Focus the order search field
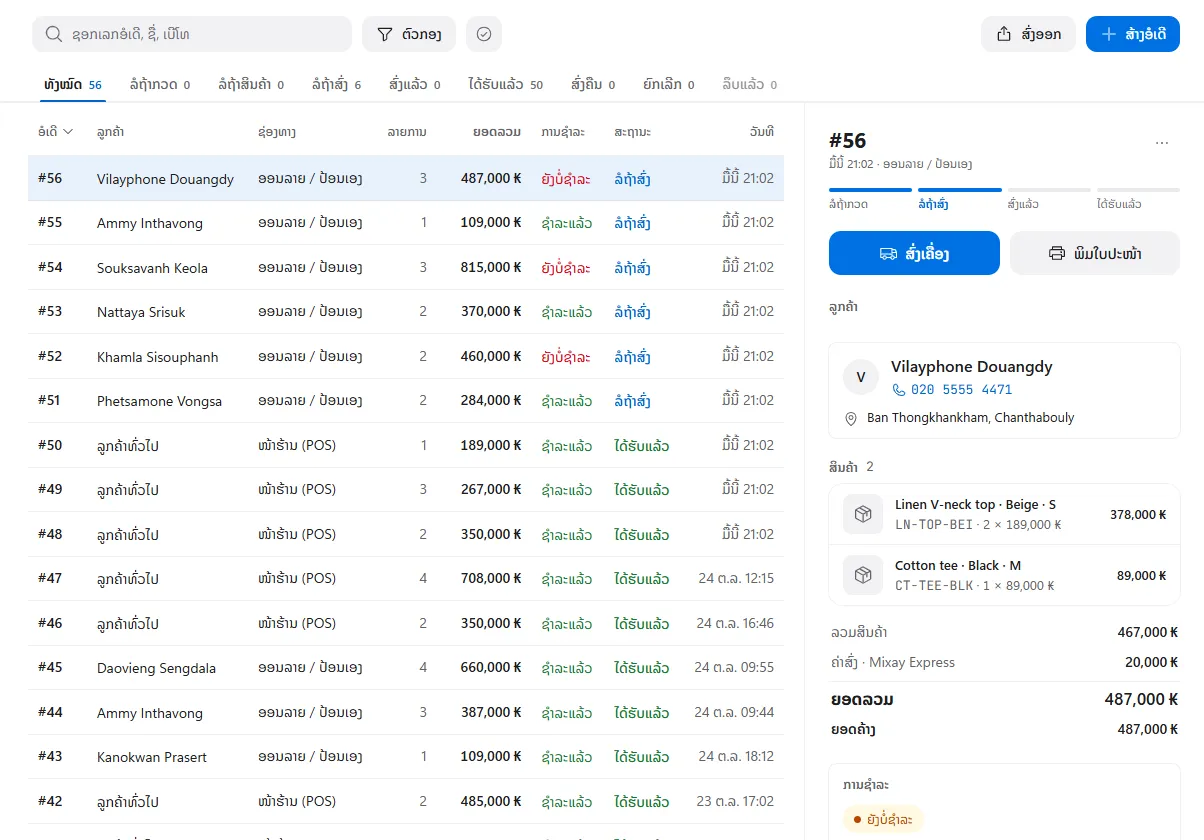1204x840 pixels. [x=192, y=34]
